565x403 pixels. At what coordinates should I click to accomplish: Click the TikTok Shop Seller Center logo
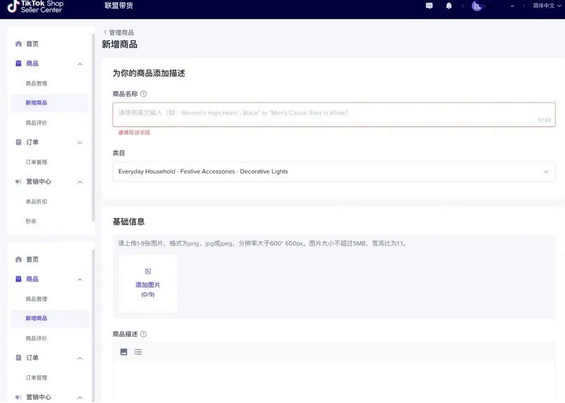tap(35, 6)
